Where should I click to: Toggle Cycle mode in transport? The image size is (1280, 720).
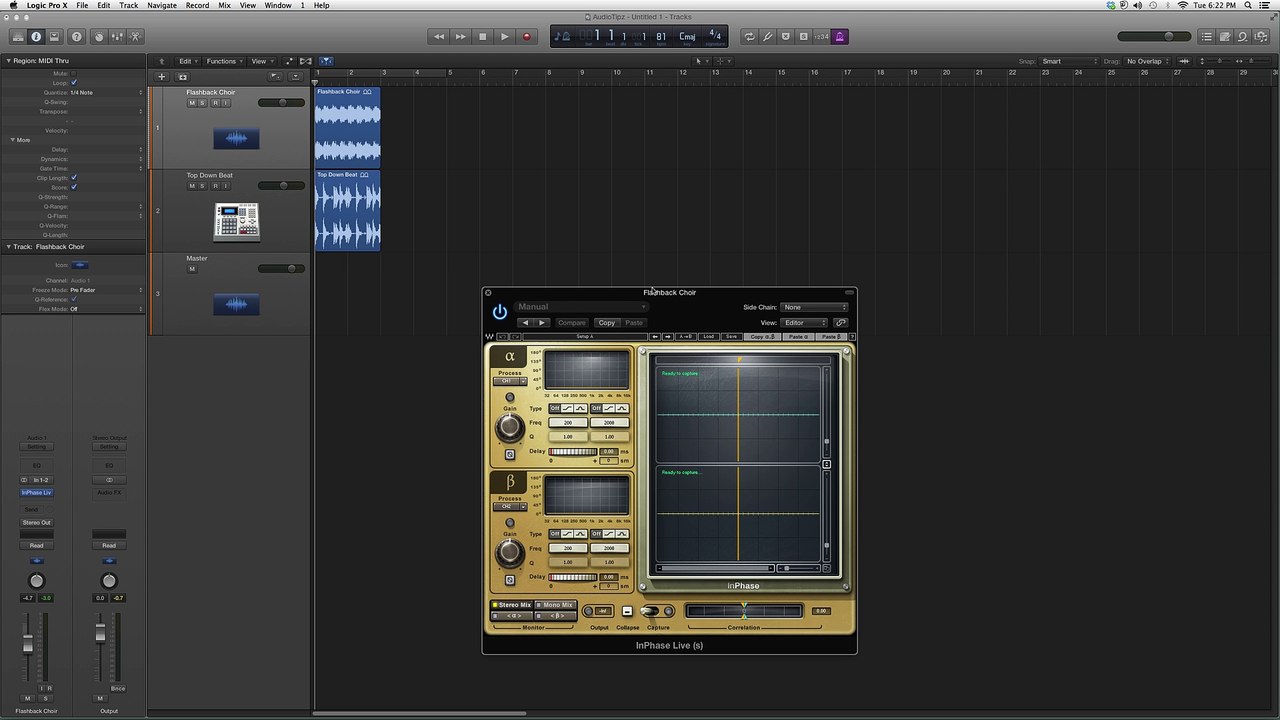(749, 37)
